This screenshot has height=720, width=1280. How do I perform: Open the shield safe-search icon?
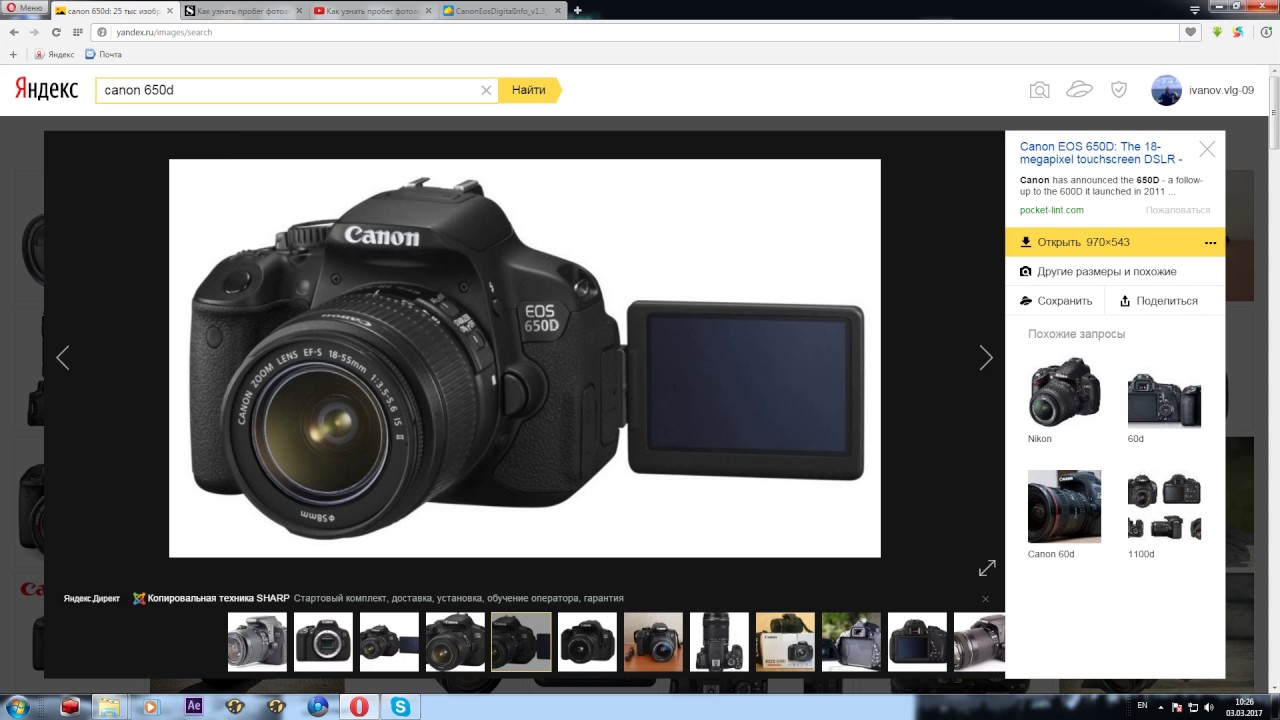[1119, 90]
